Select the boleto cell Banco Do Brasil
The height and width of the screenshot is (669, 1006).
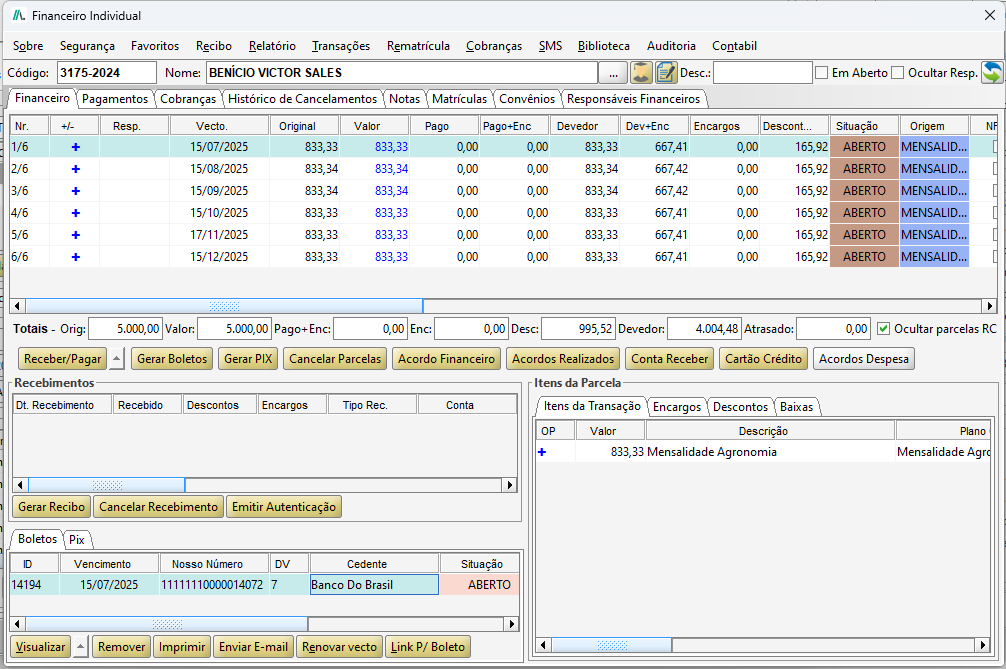[x=374, y=584]
